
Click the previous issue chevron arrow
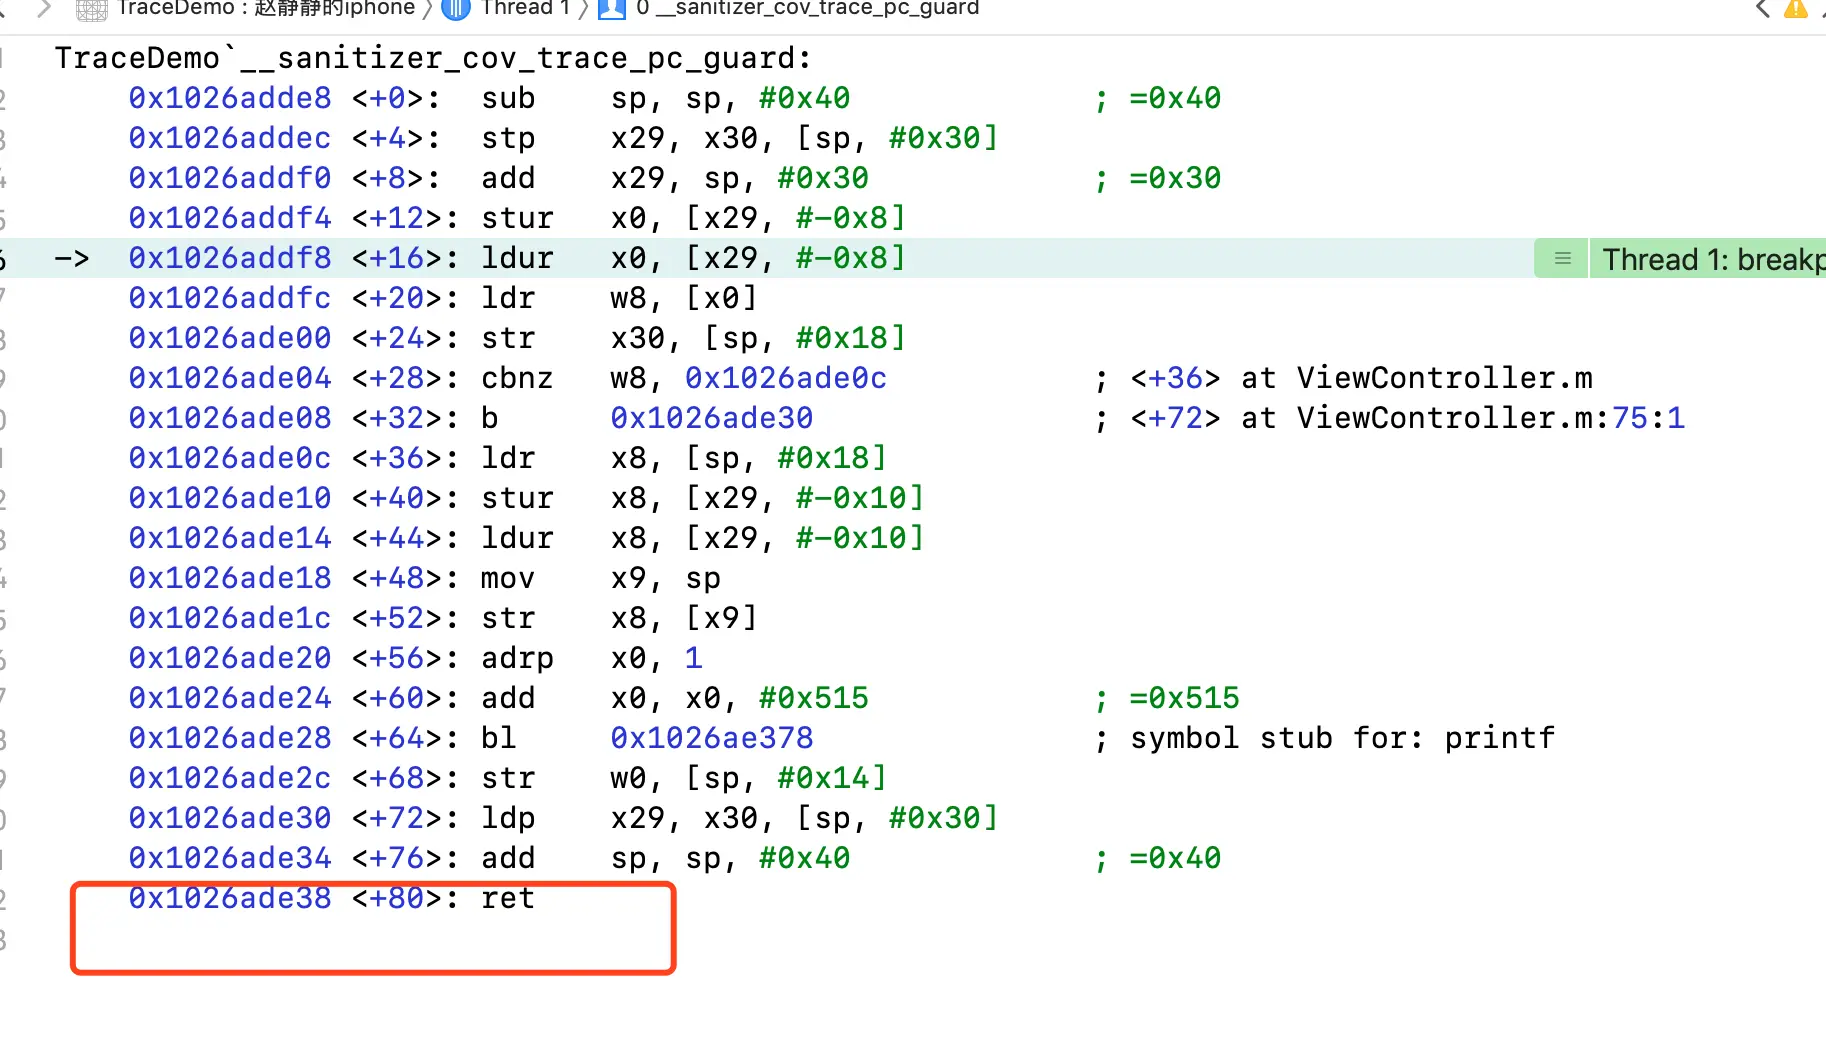[1763, 9]
